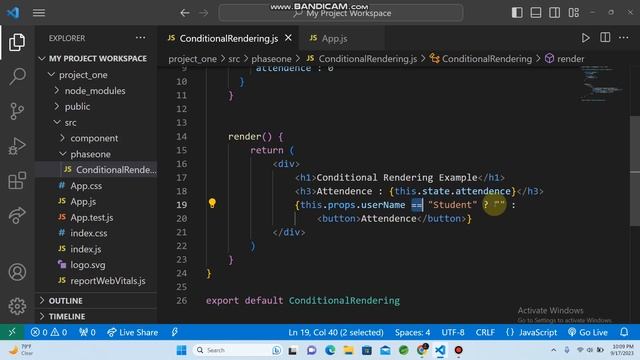Image resolution: width=640 pixels, height=360 pixels.
Task: Open App.test.js in the explorer
Action: [x=96, y=218]
